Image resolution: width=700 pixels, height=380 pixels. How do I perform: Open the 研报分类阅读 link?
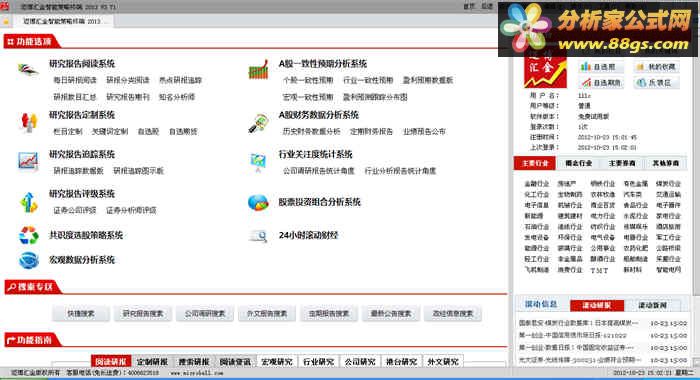coord(128,80)
